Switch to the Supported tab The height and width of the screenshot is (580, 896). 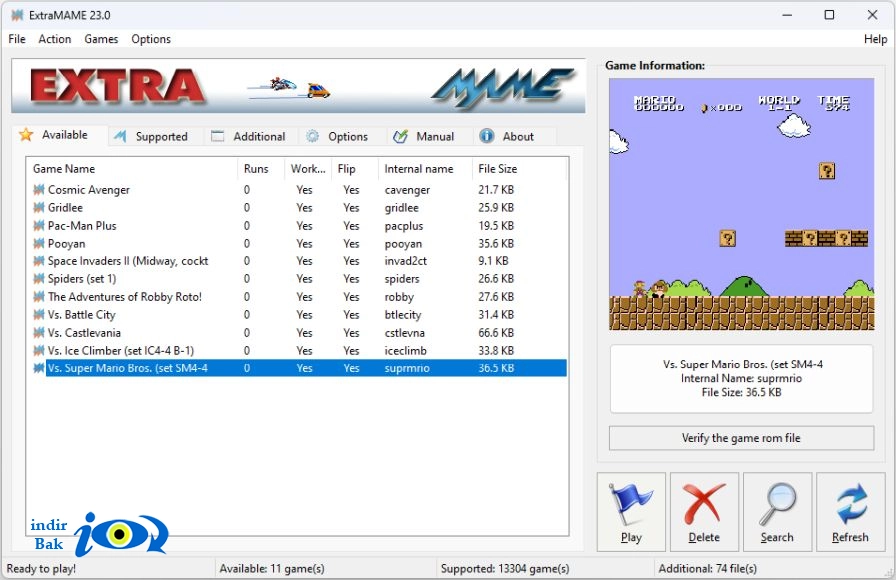[155, 137]
